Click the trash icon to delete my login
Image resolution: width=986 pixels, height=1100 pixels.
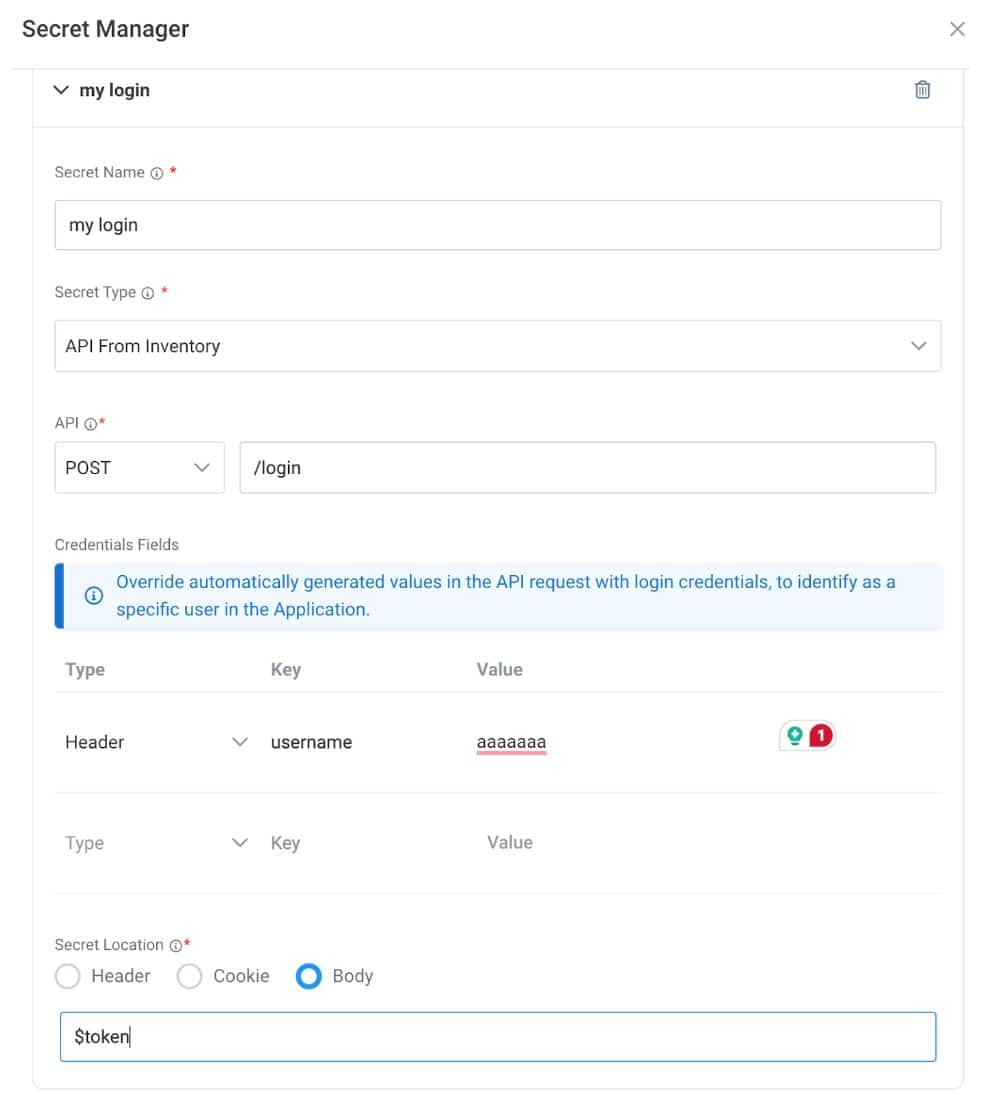coord(922,90)
